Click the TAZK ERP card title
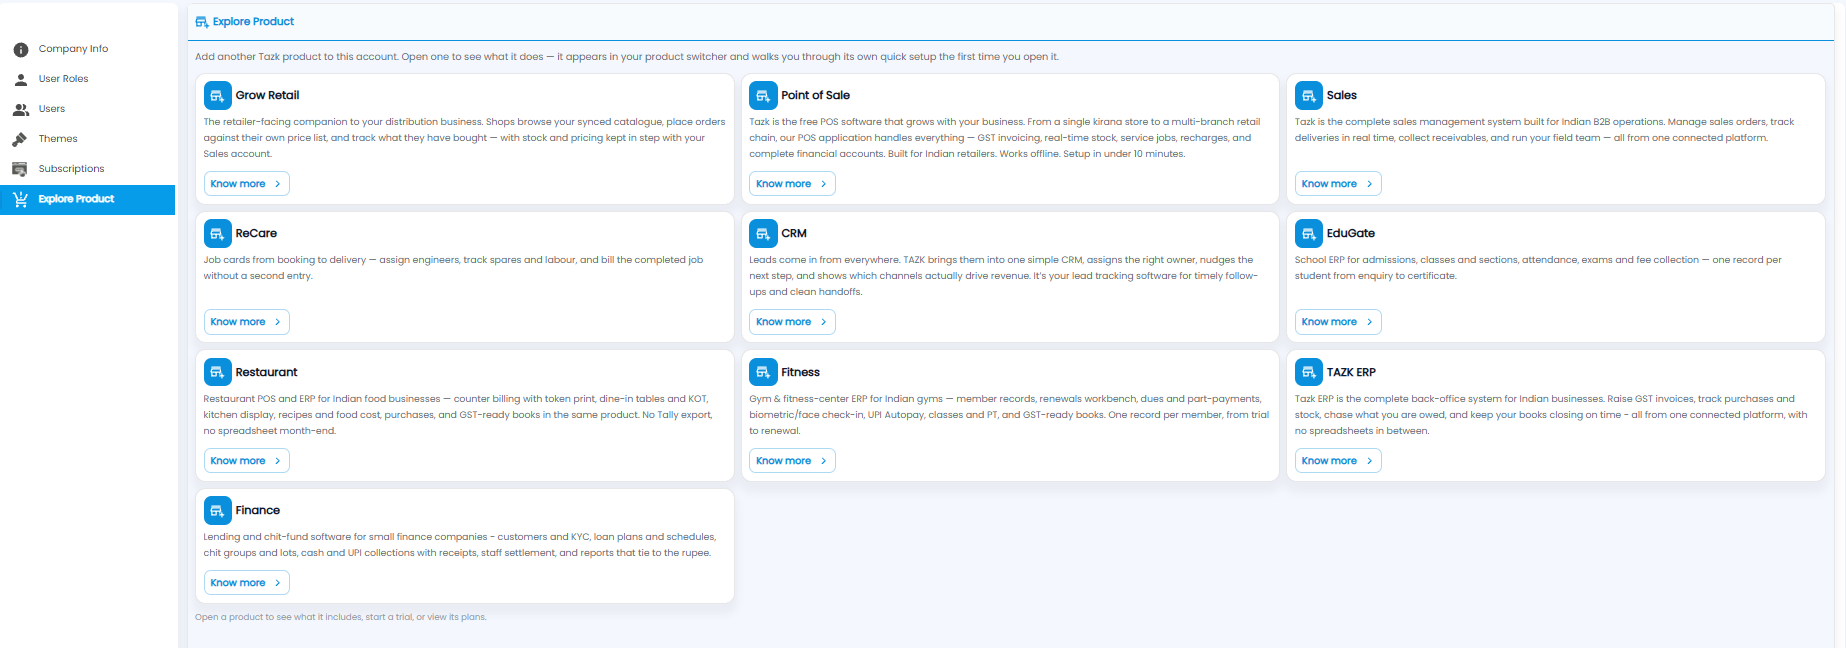Image resolution: width=1846 pixels, height=648 pixels. [x=1351, y=372]
